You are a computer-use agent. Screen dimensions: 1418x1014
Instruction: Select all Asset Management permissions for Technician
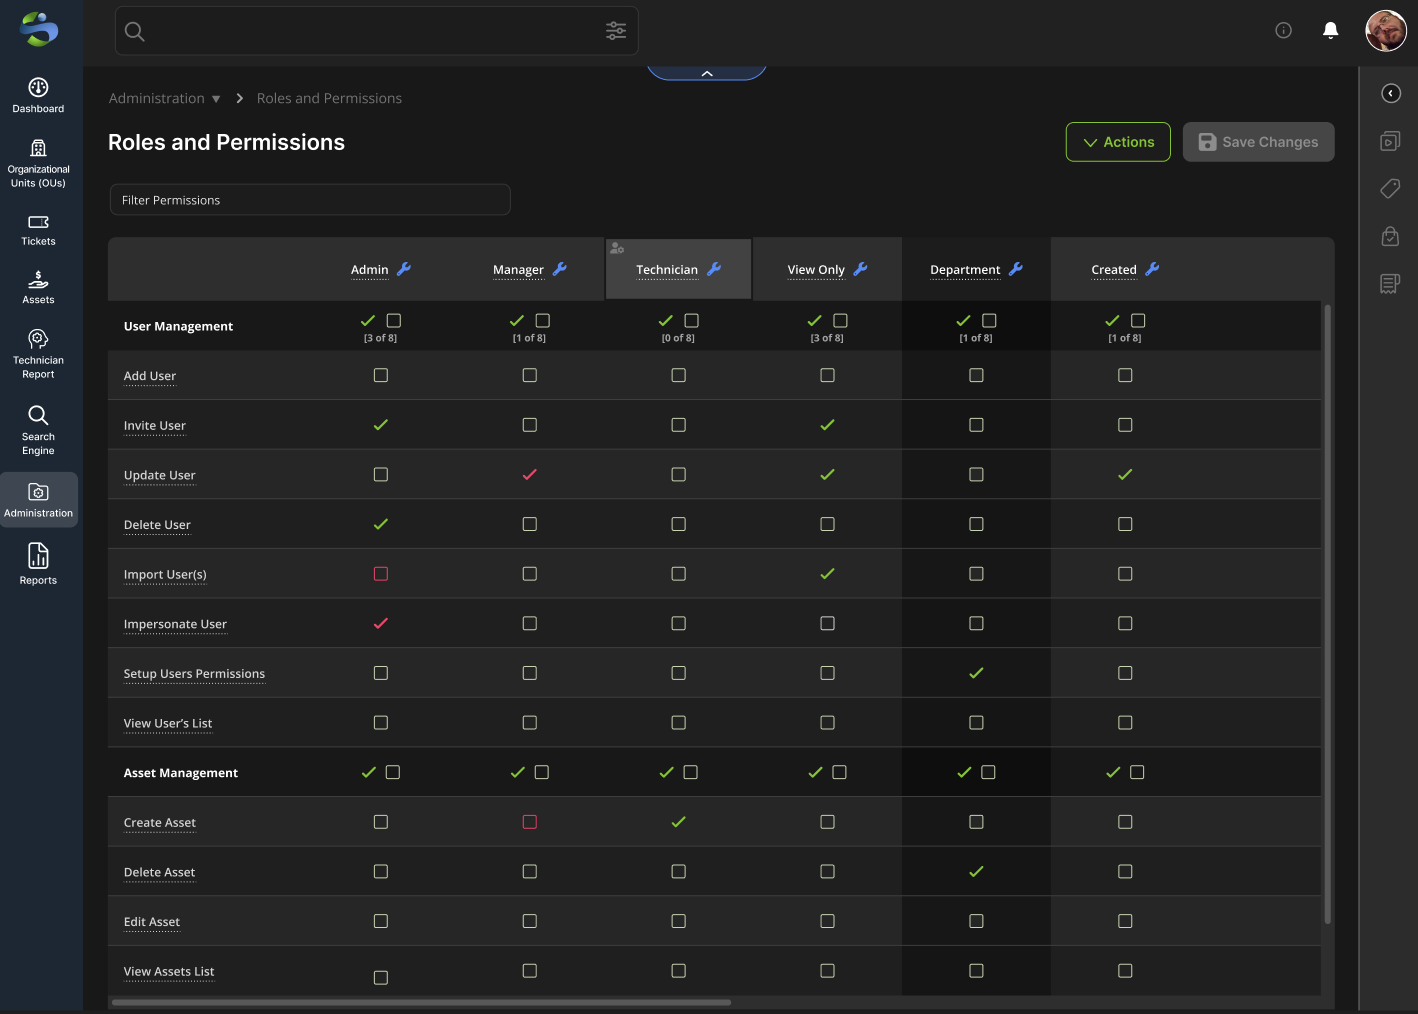click(x=666, y=772)
